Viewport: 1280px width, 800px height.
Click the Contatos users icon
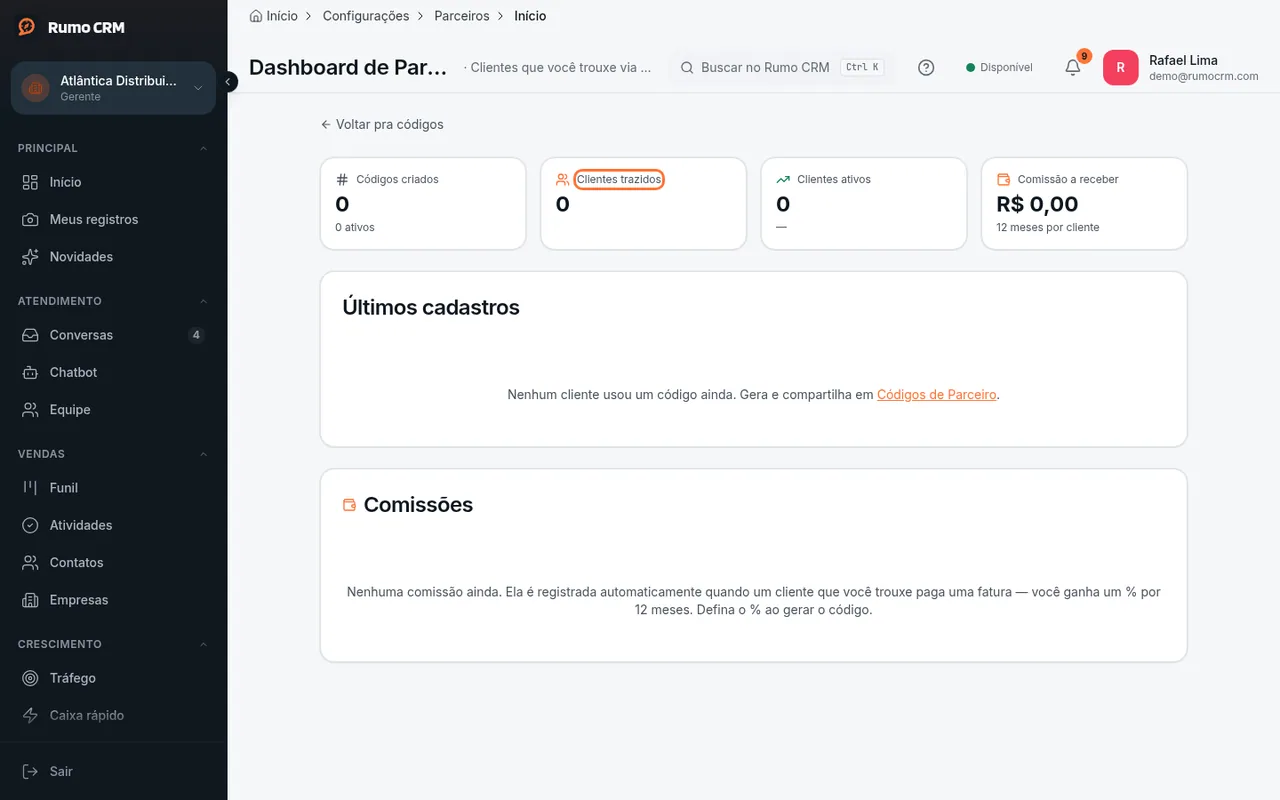[x=31, y=563]
